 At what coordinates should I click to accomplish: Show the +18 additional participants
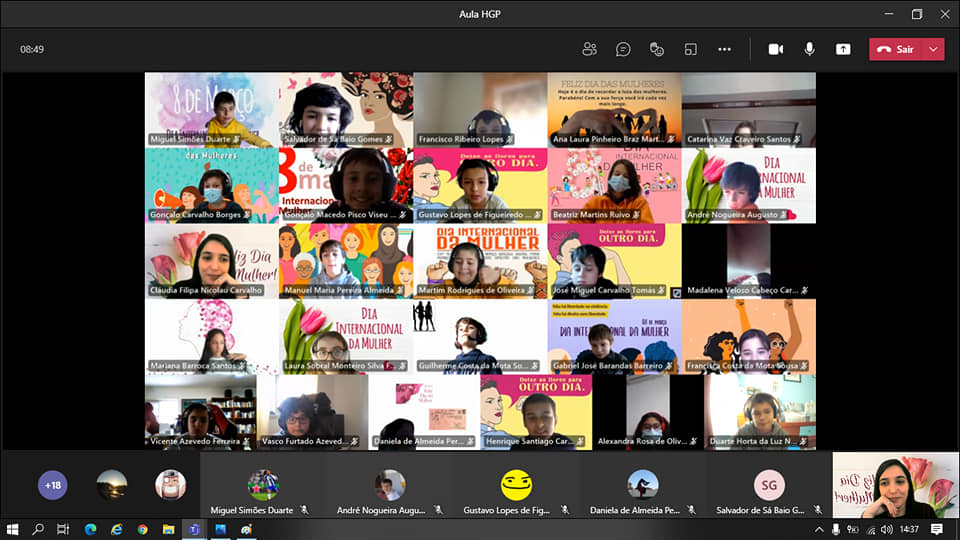53,486
